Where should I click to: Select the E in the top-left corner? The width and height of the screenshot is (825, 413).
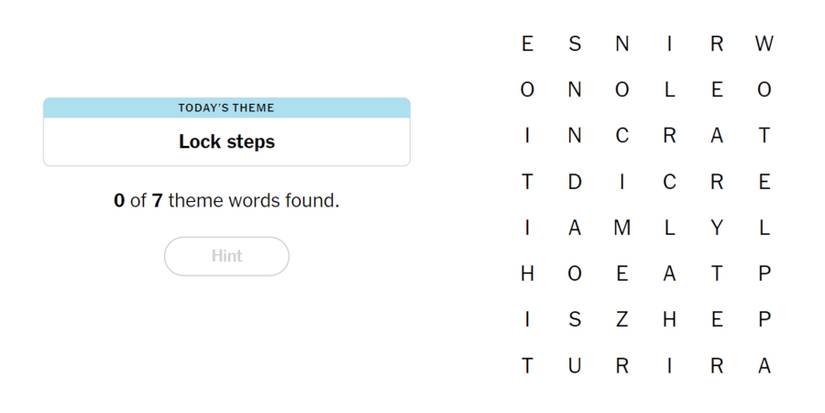pyautogui.click(x=527, y=44)
